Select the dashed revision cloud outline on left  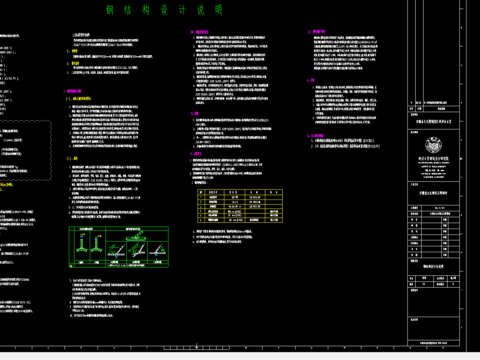tap(26, 151)
